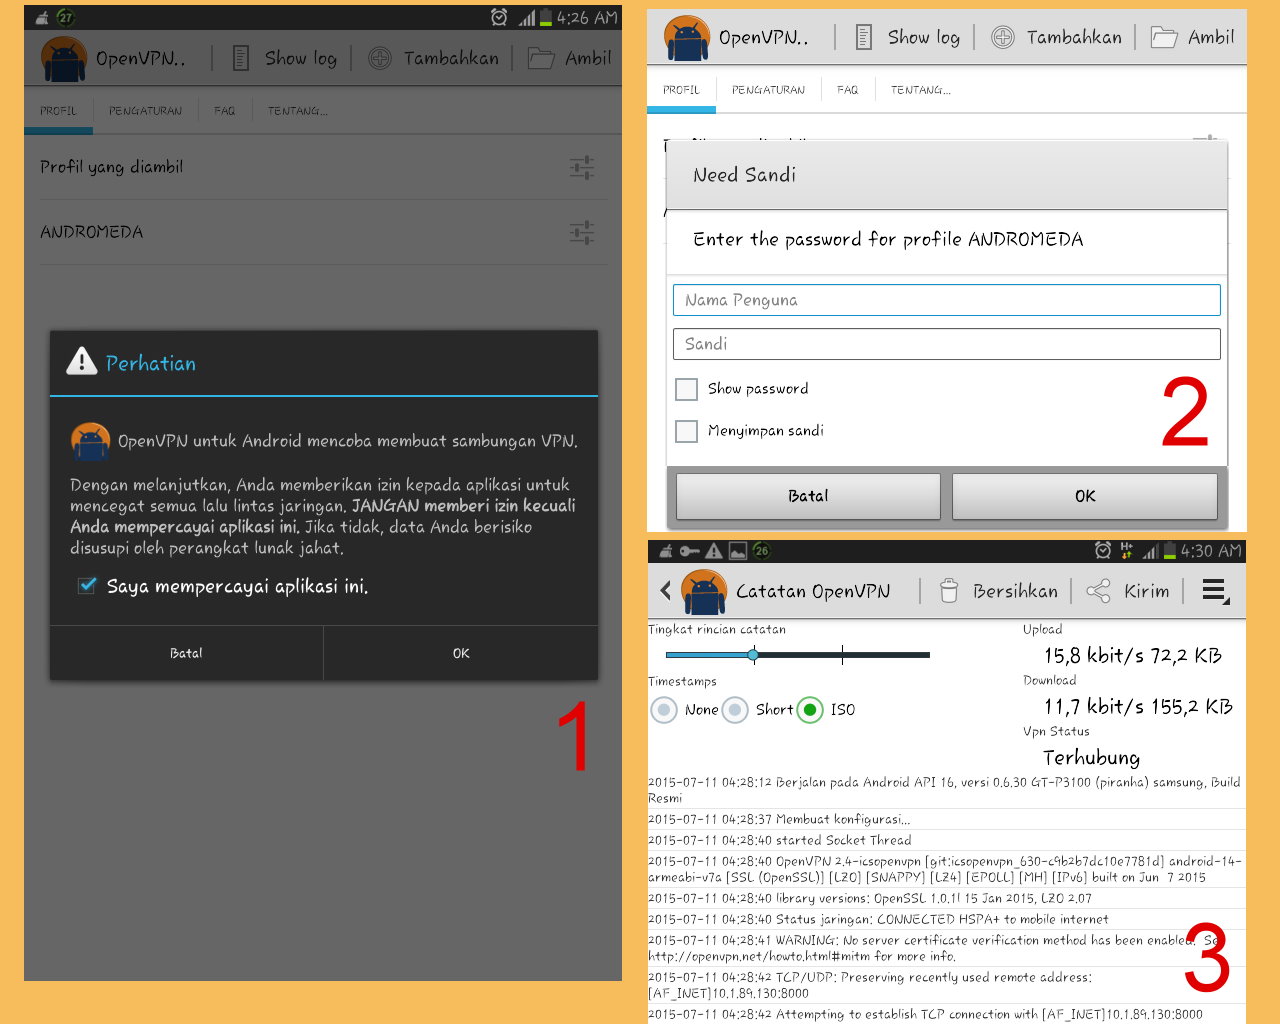
Task: Select Short timestamps radio button
Action: pos(735,710)
